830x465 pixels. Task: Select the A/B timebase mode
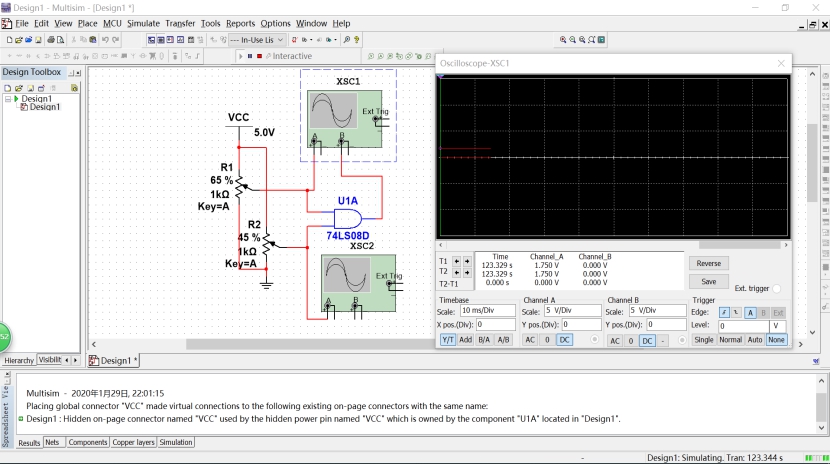coord(503,340)
